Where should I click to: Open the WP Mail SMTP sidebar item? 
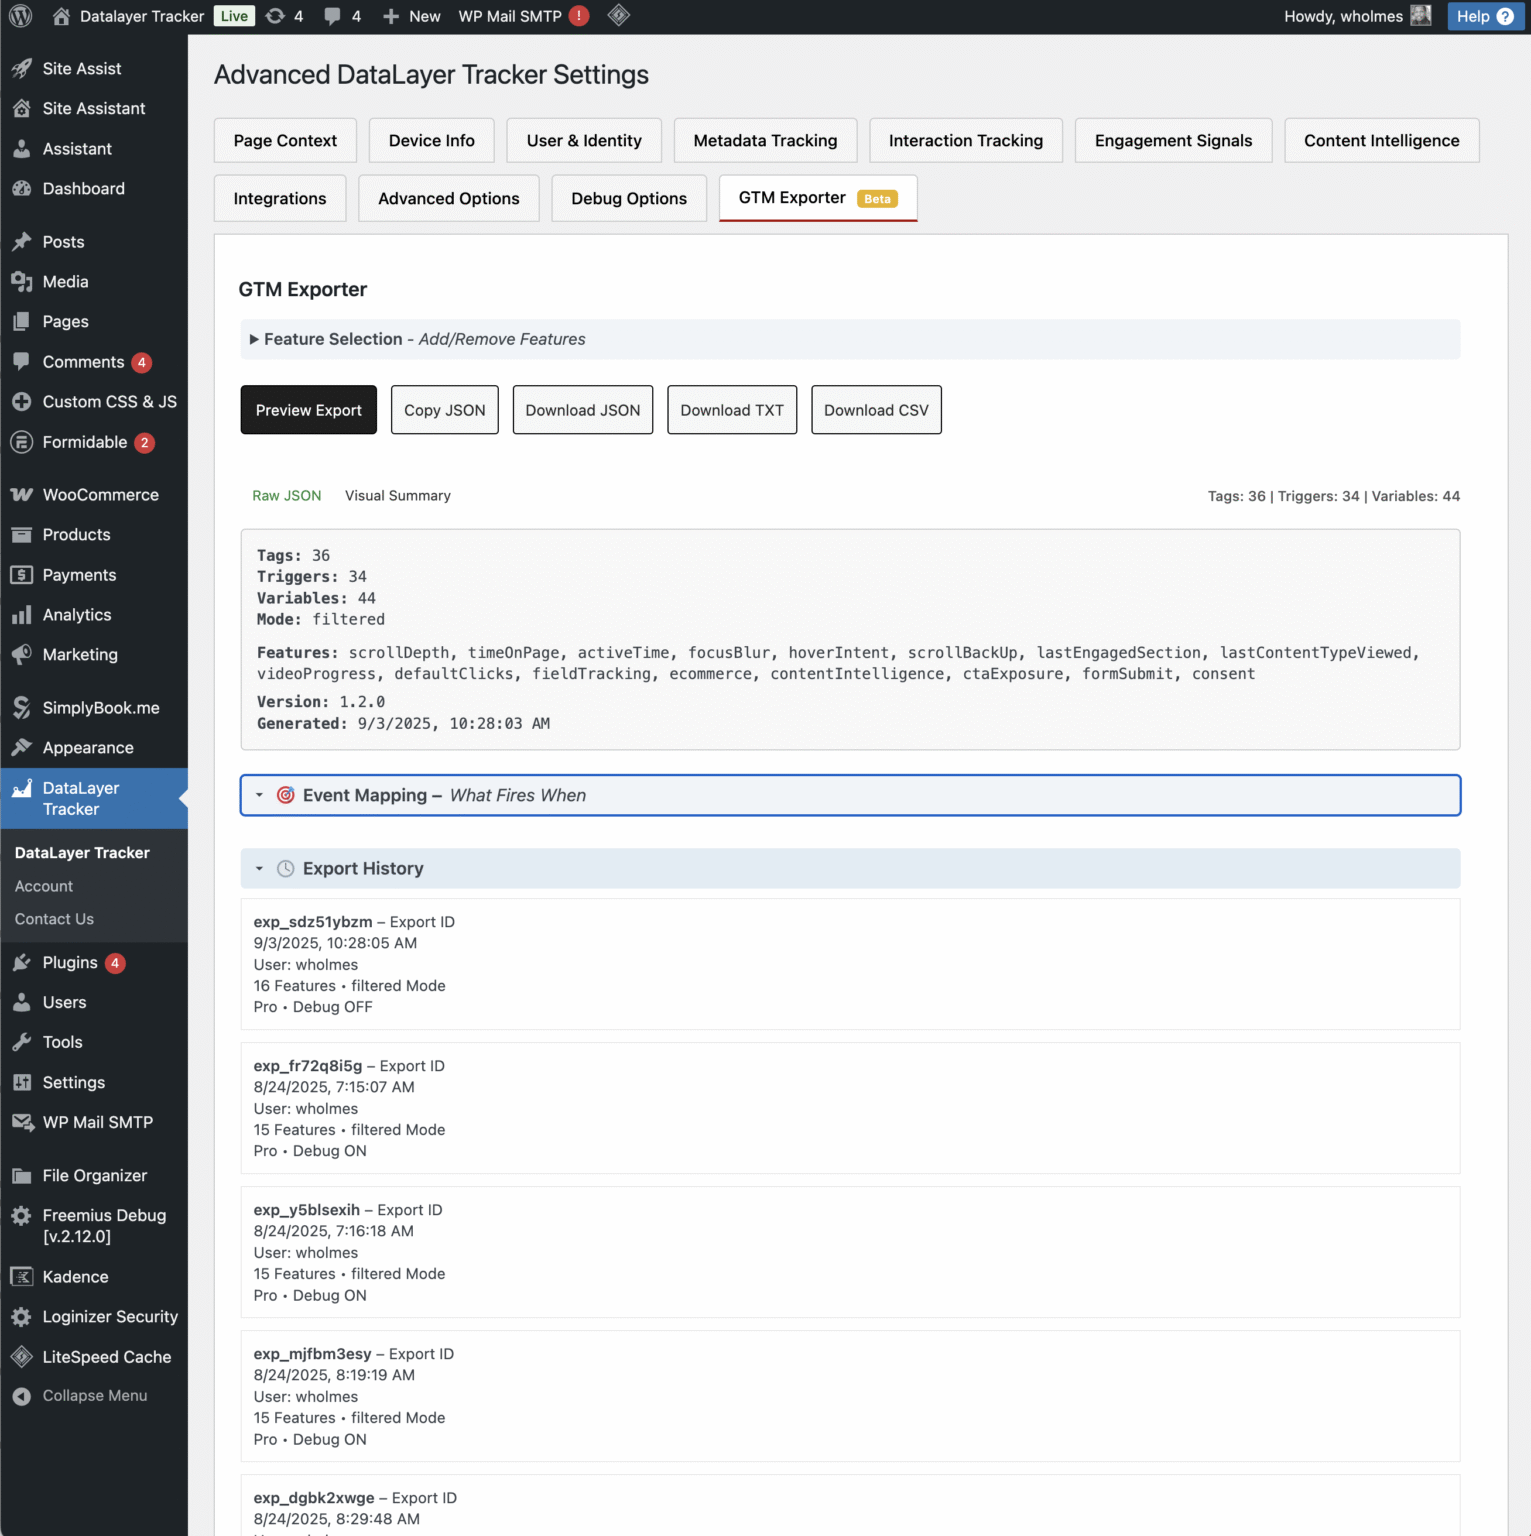pos(94,1122)
